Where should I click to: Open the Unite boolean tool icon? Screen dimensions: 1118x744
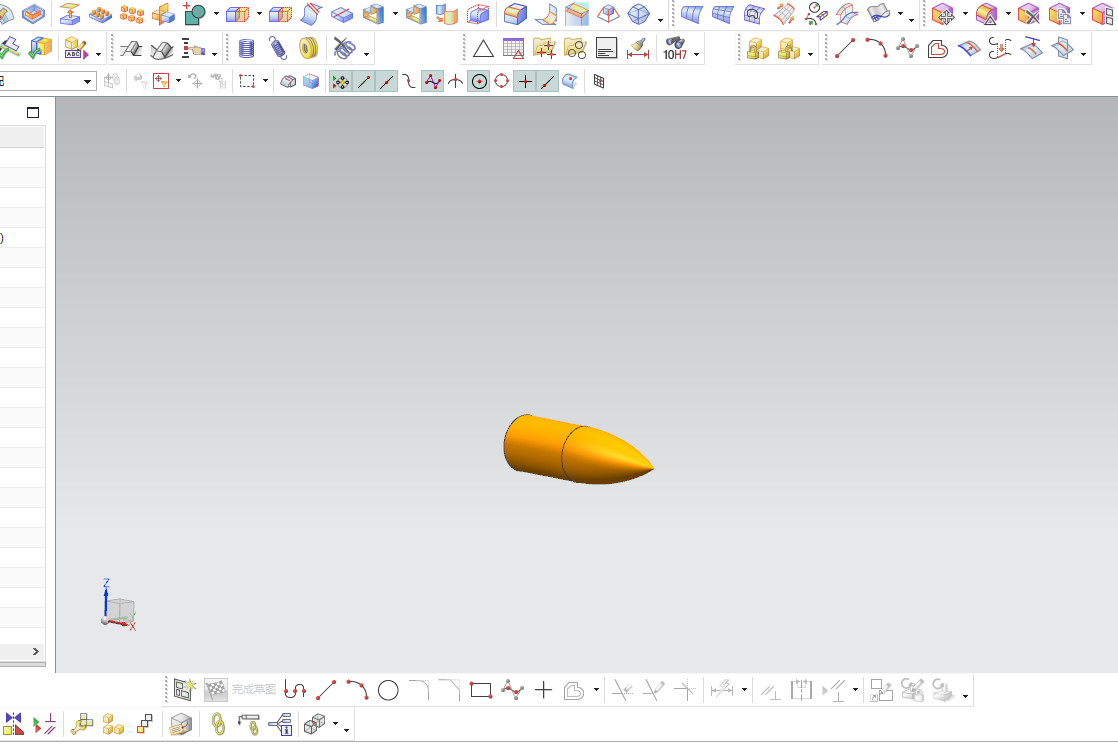[x=195, y=14]
